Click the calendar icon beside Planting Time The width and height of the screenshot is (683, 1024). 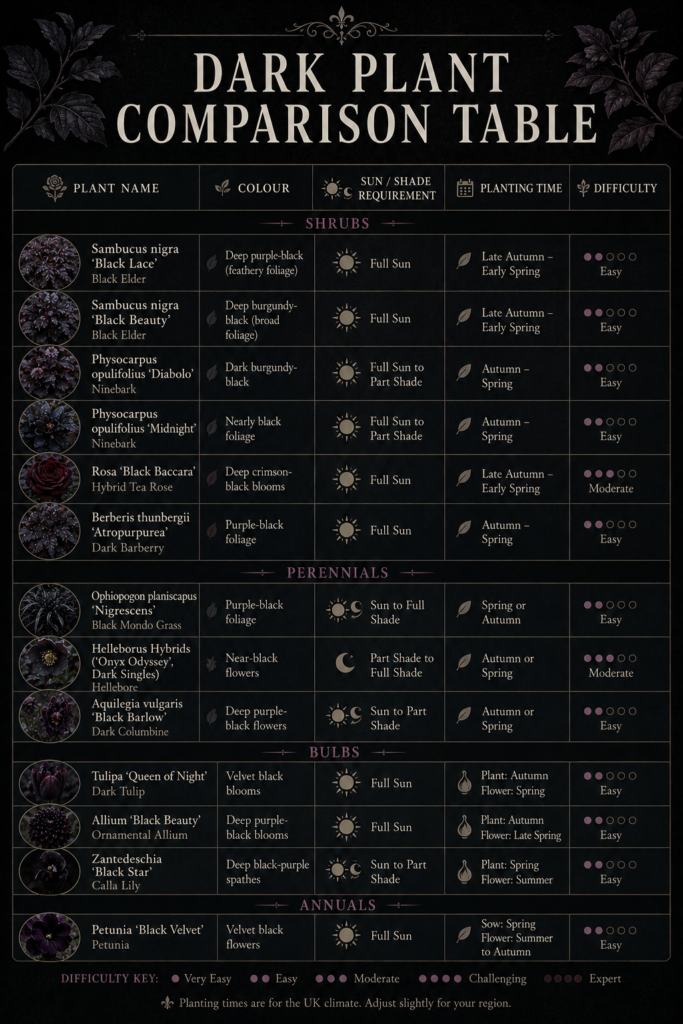tap(465, 188)
